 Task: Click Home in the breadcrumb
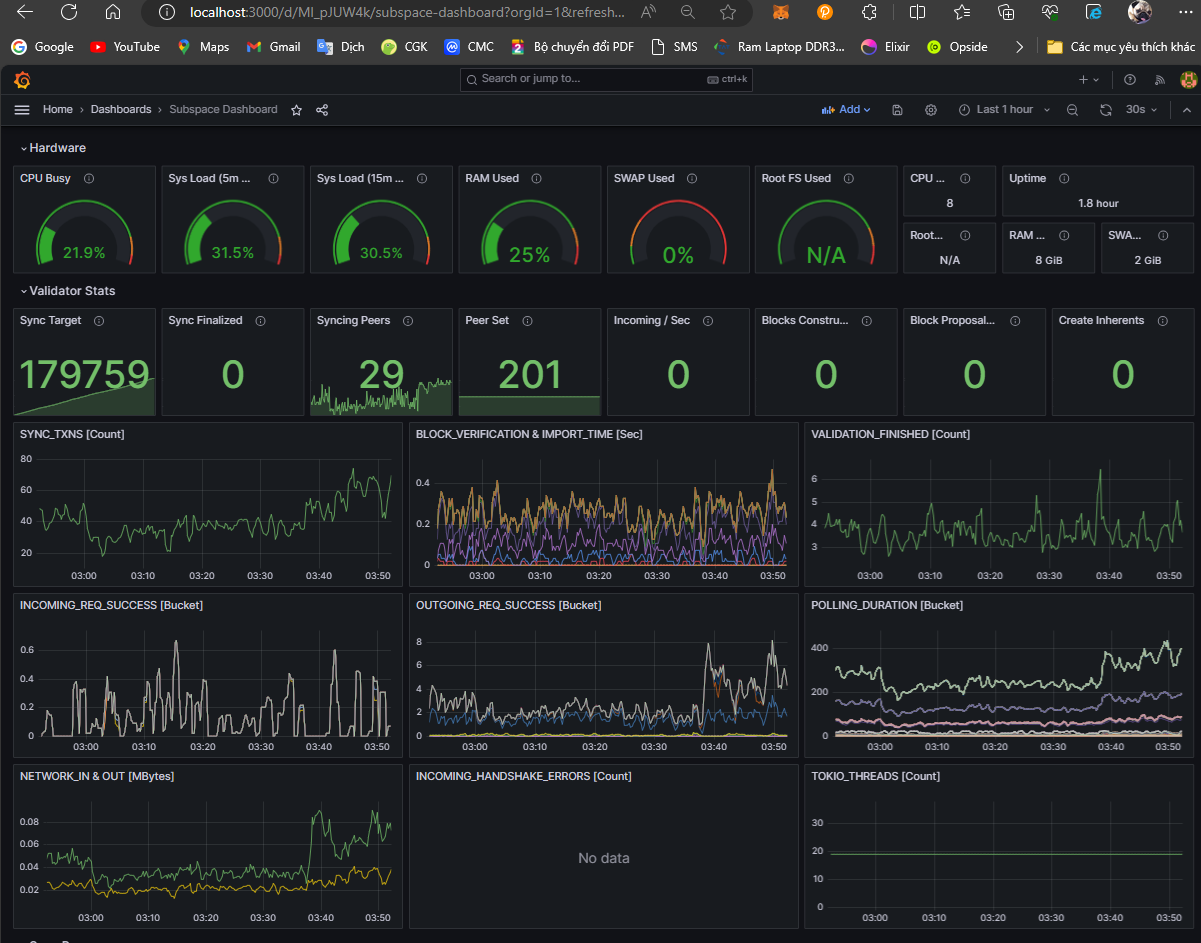coord(57,109)
